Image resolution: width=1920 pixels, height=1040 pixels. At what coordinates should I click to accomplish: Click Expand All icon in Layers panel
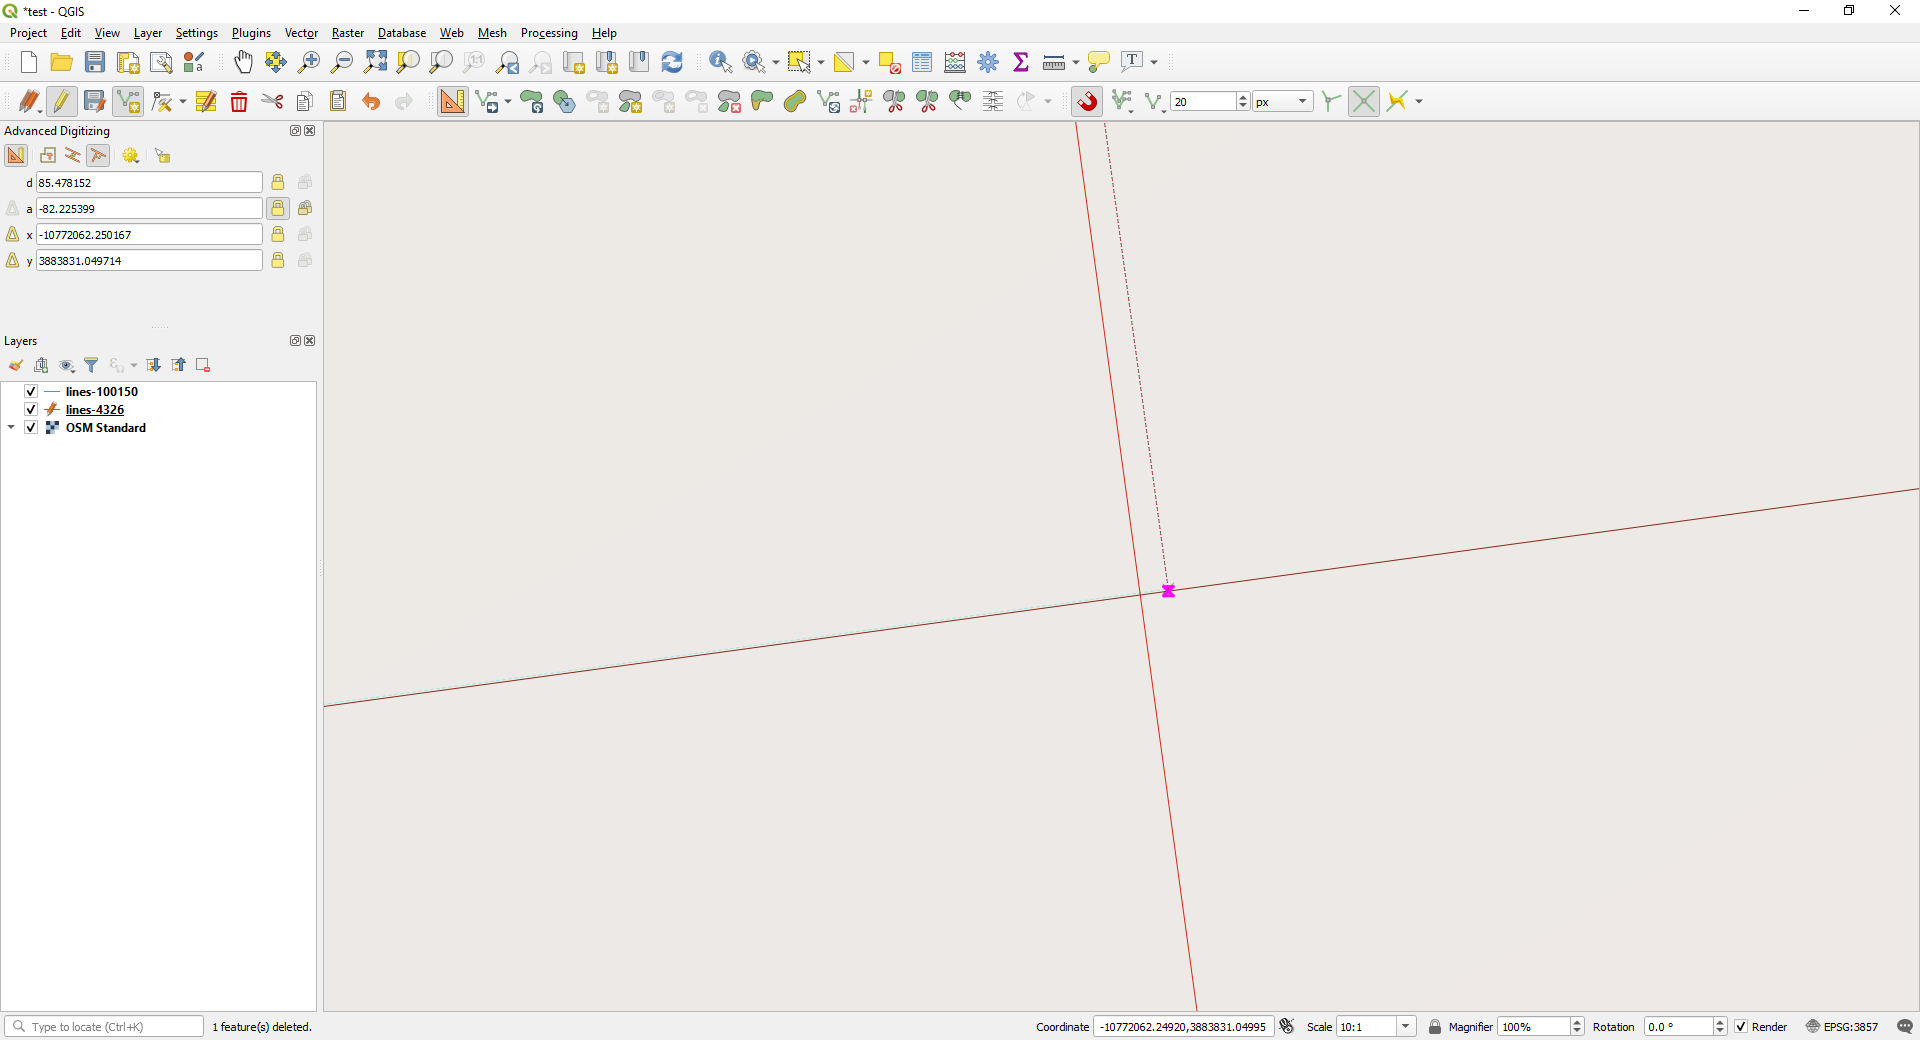153,365
